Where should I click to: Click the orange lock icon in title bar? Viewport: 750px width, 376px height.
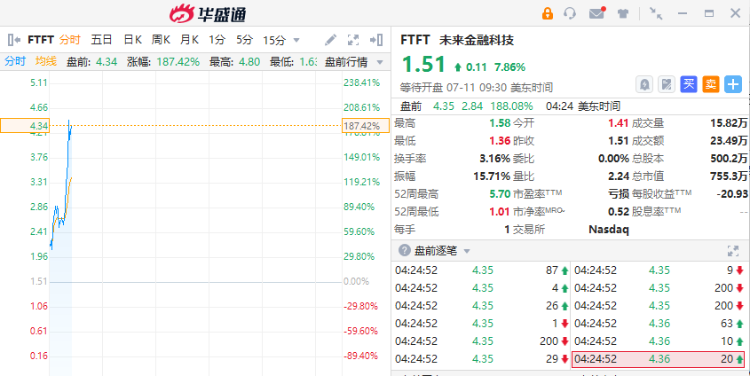coord(547,13)
